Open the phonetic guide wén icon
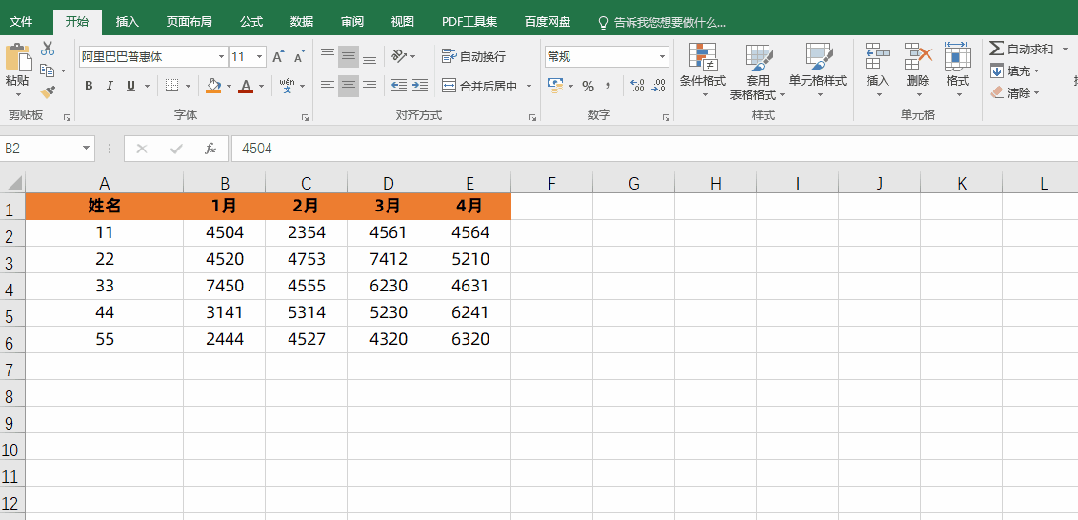The height and width of the screenshot is (520, 1078). [x=287, y=86]
